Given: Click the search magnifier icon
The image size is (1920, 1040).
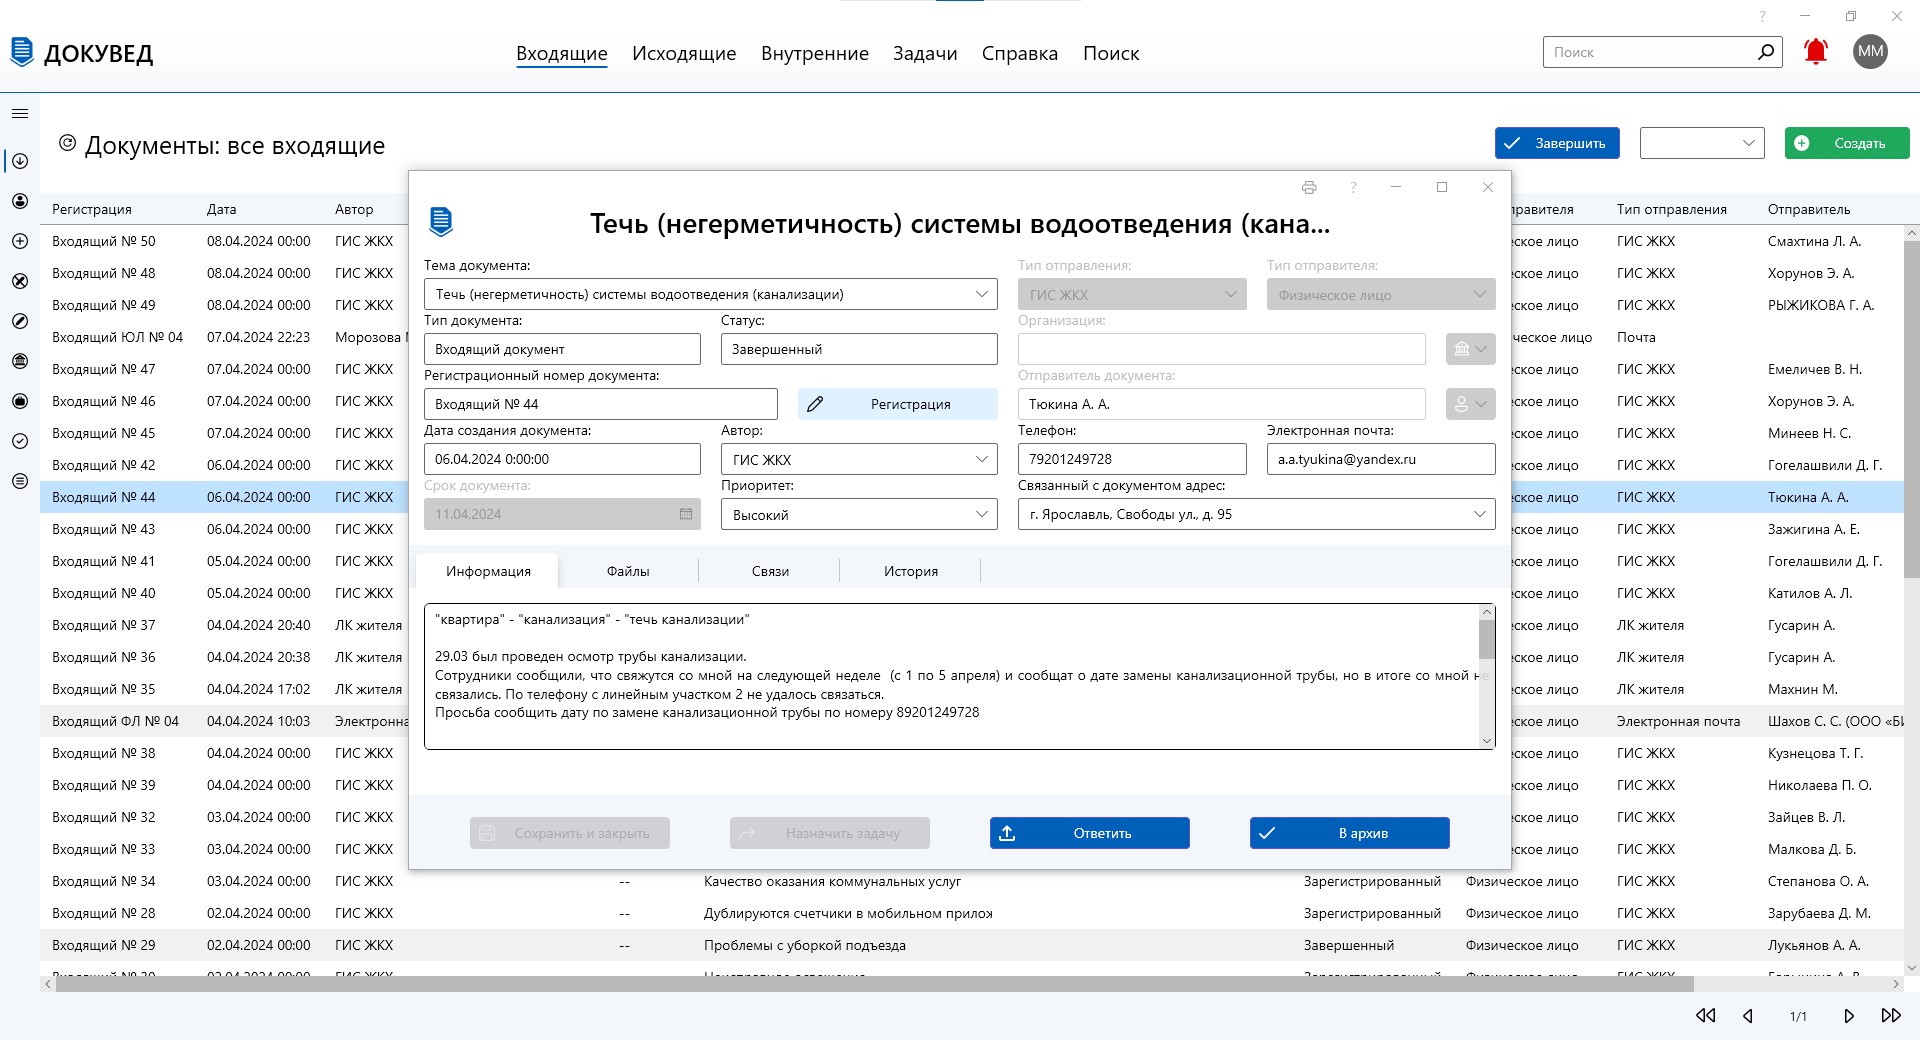Looking at the screenshot, I should (x=1766, y=52).
